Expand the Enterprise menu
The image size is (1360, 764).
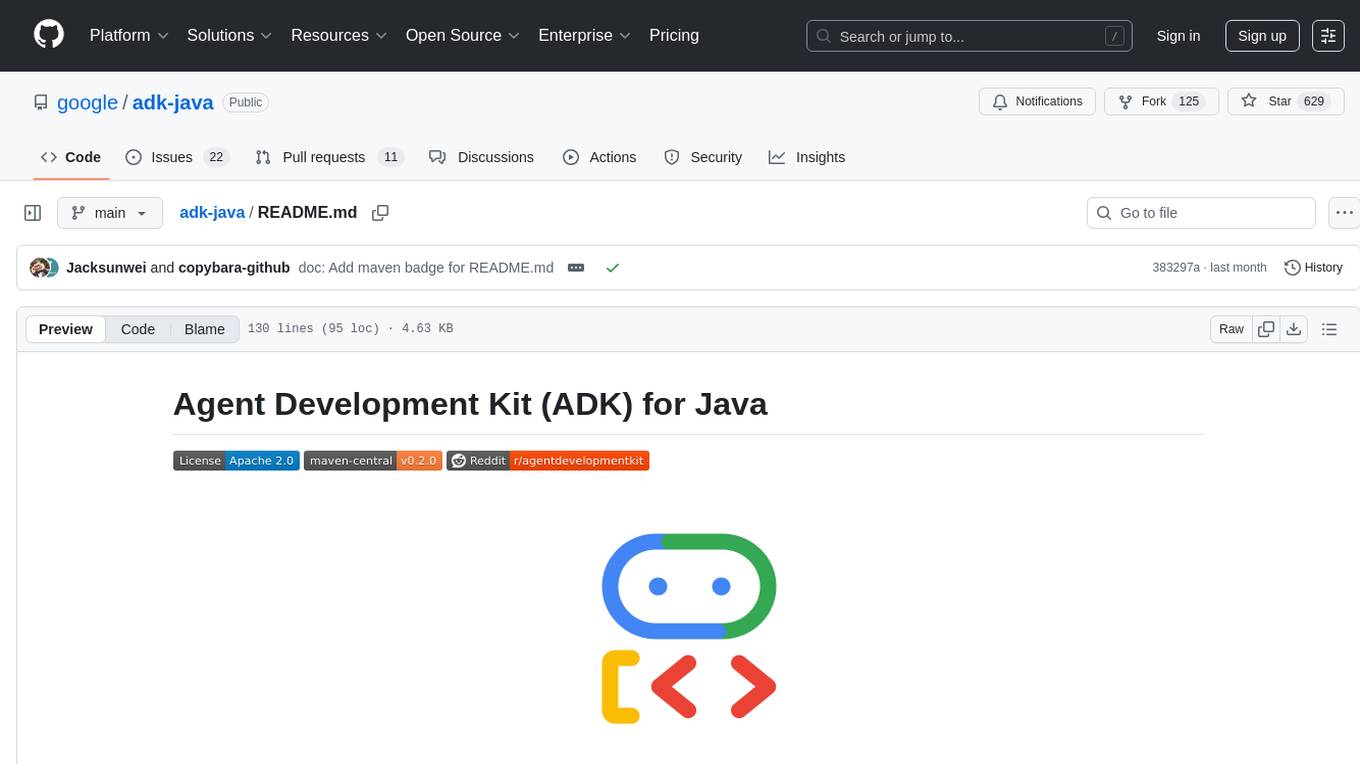coord(585,35)
